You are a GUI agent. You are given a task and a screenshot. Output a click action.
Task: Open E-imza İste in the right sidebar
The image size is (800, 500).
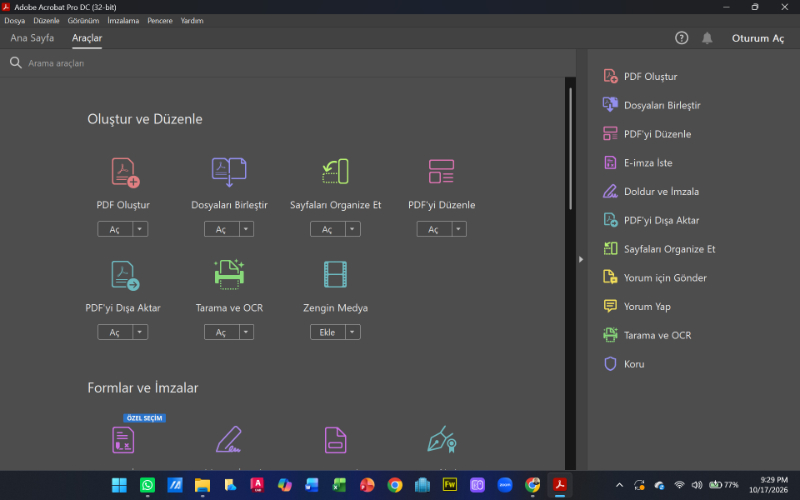(x=638, y=163)
